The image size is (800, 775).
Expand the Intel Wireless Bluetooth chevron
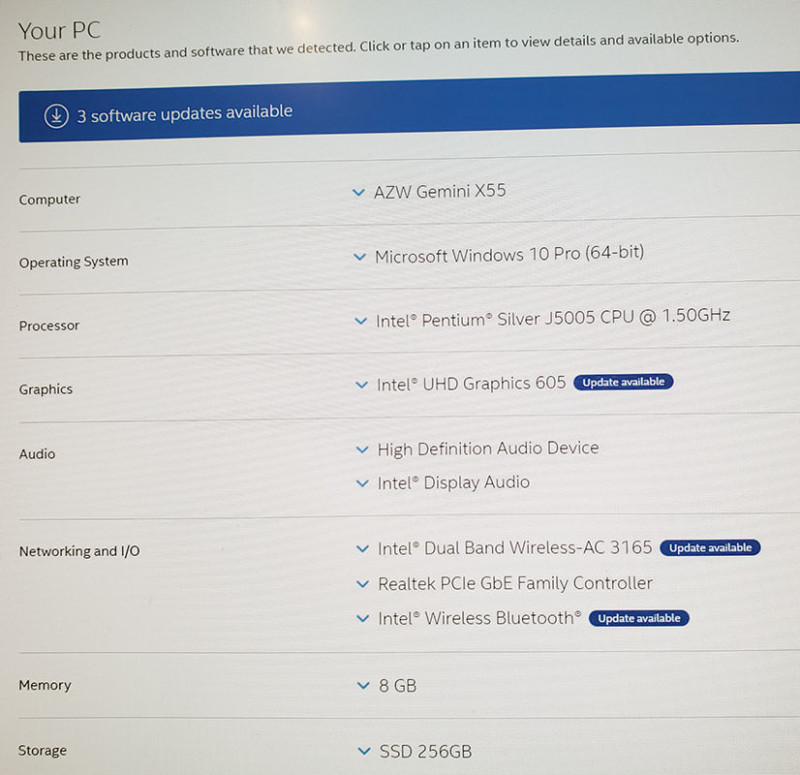coord(363,619)
